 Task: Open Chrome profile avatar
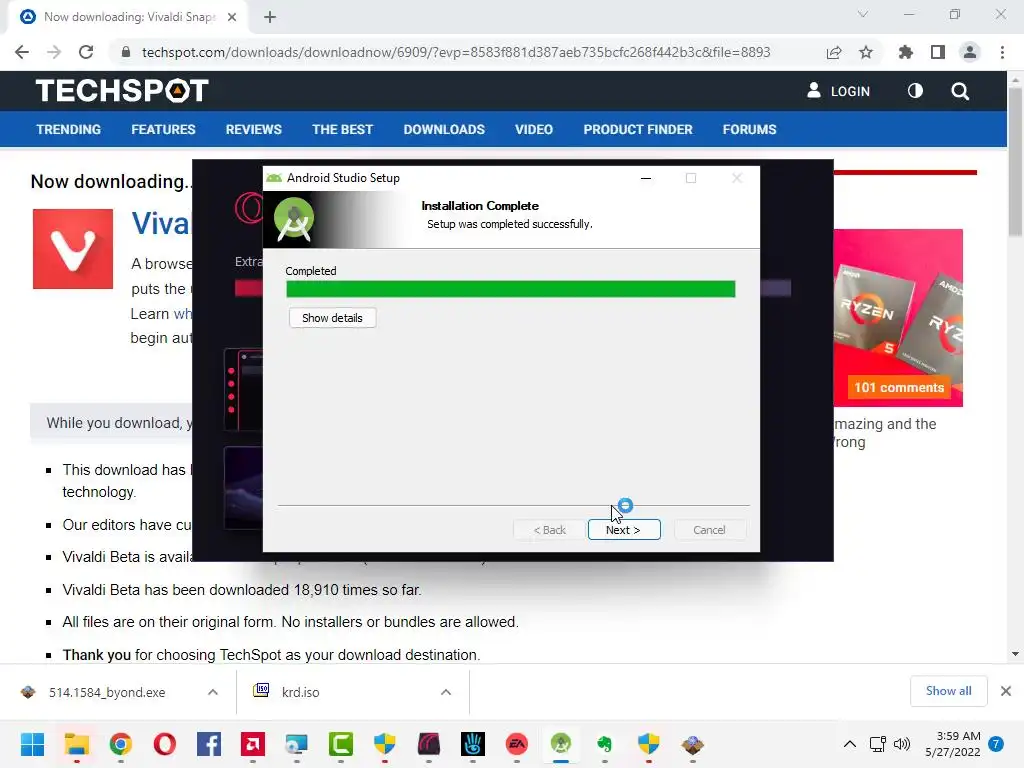point(970,52)
